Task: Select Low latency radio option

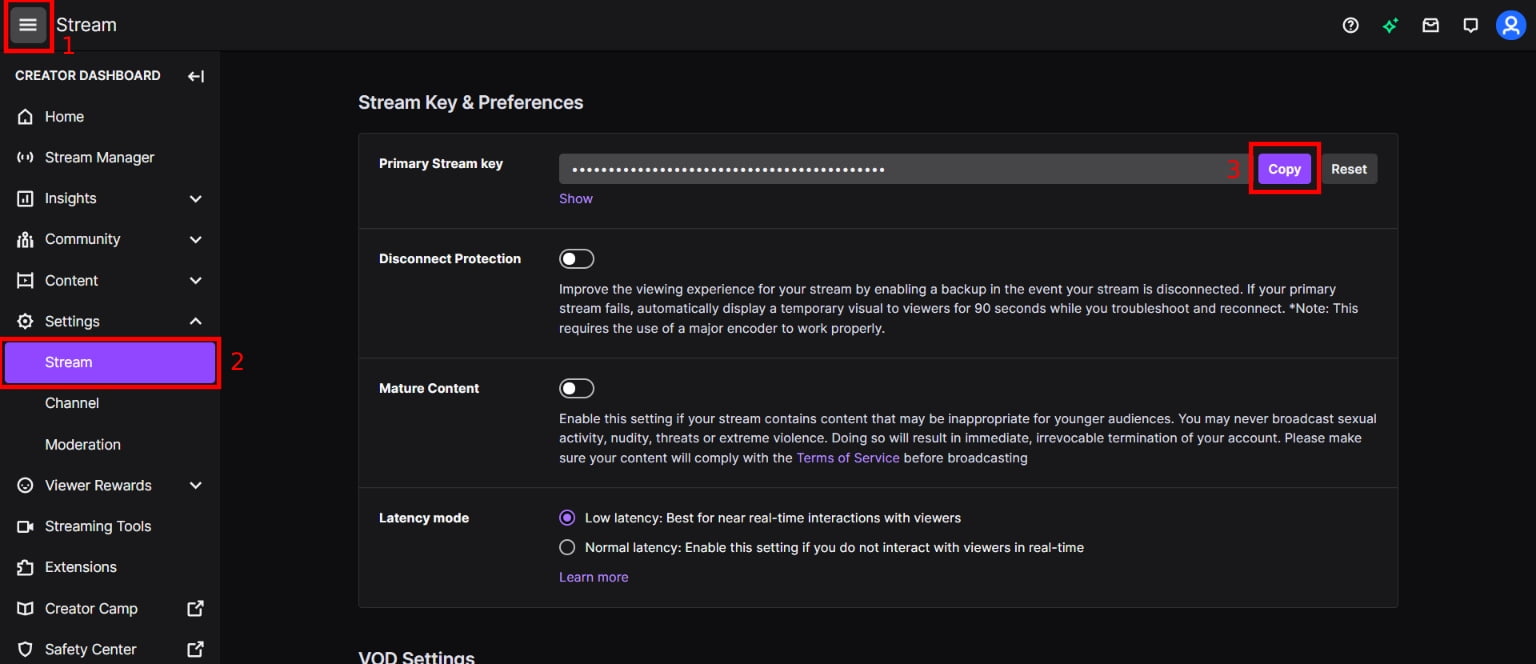Action: (567, 518)
